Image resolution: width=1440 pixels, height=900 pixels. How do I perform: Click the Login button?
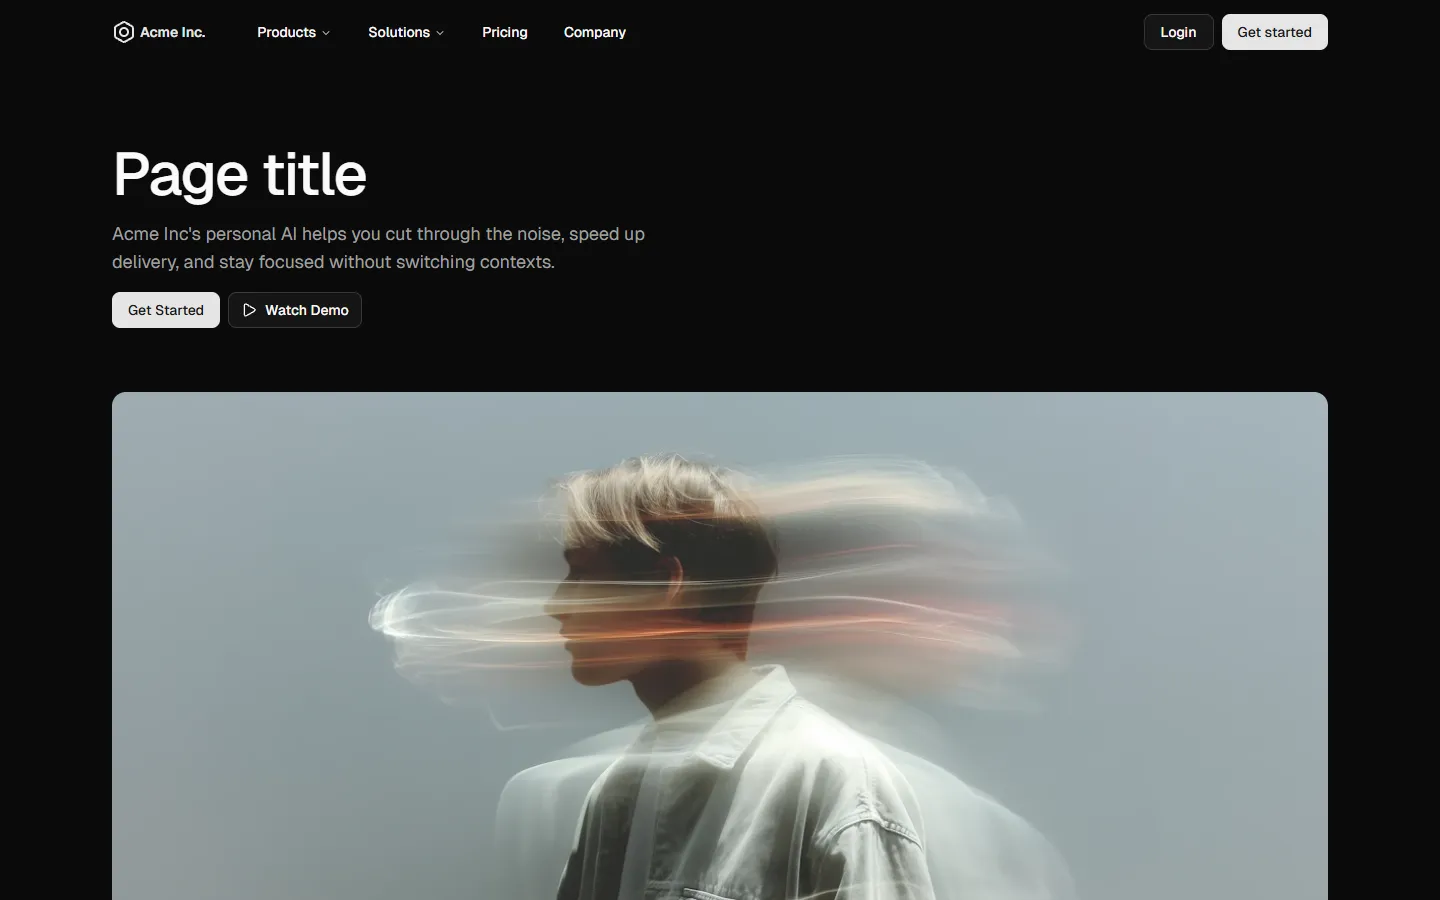pyautogui.click(x=1178, y=32)
